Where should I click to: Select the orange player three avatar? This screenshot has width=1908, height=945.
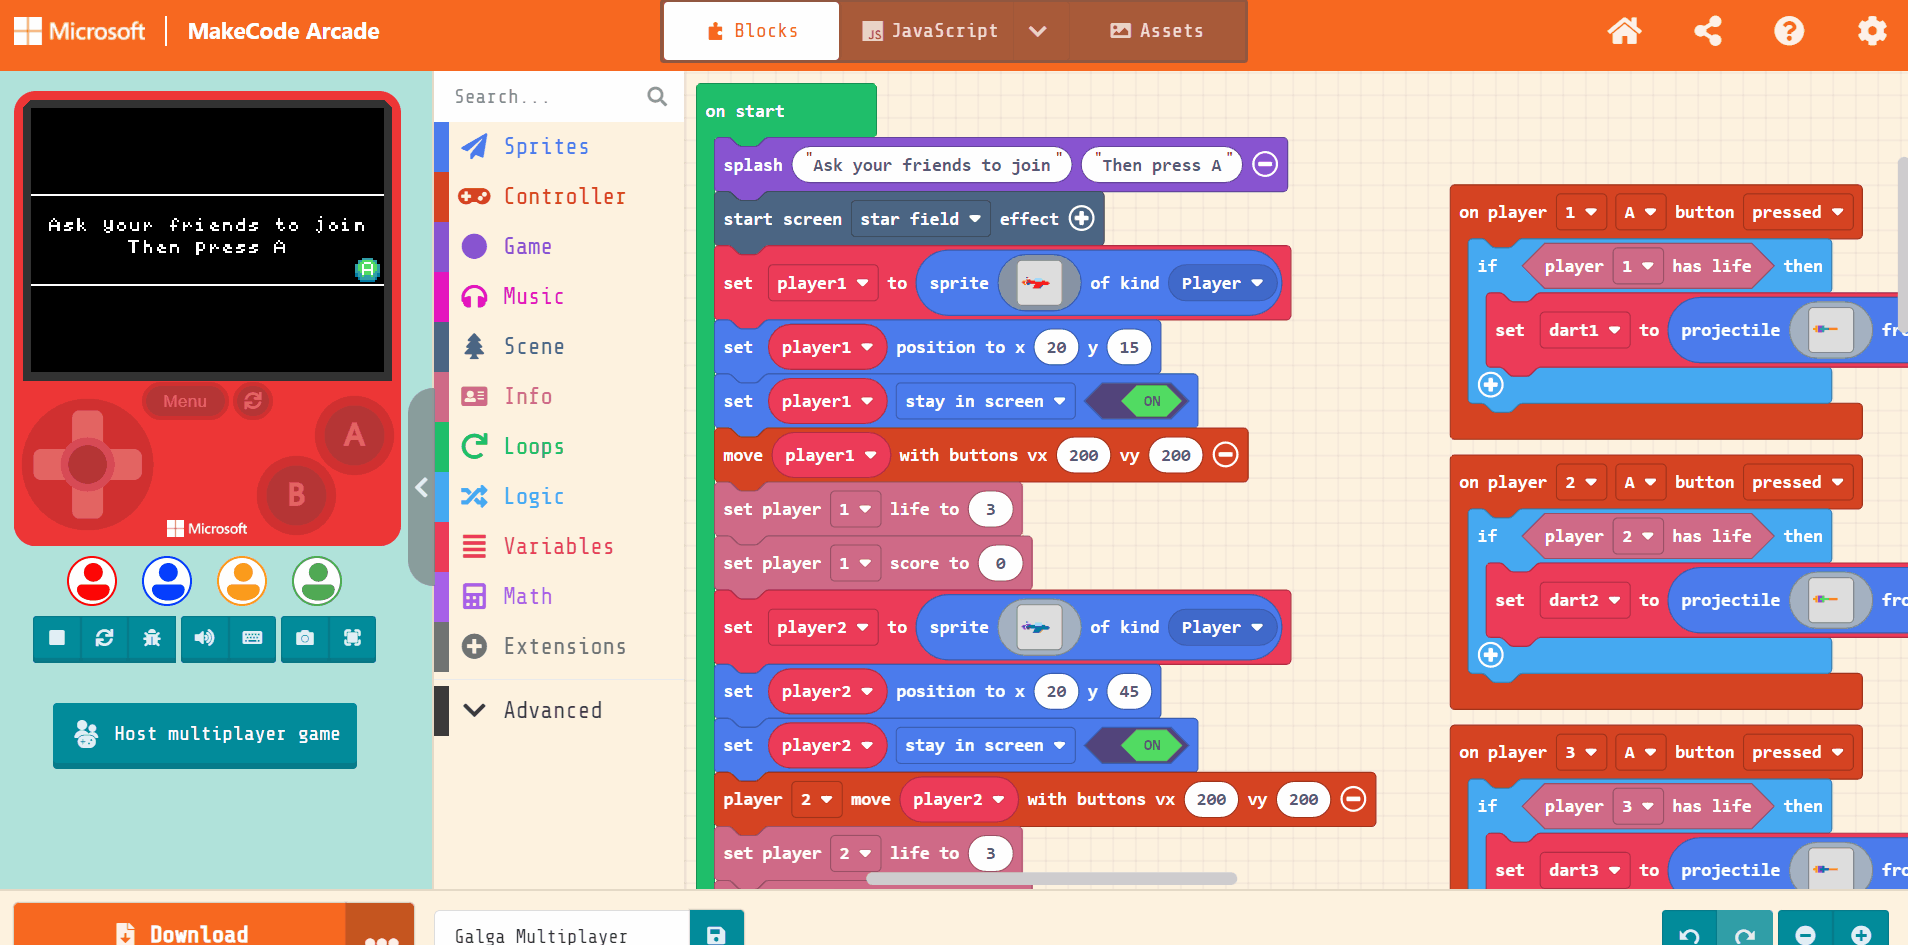click(x=242, y=581)
